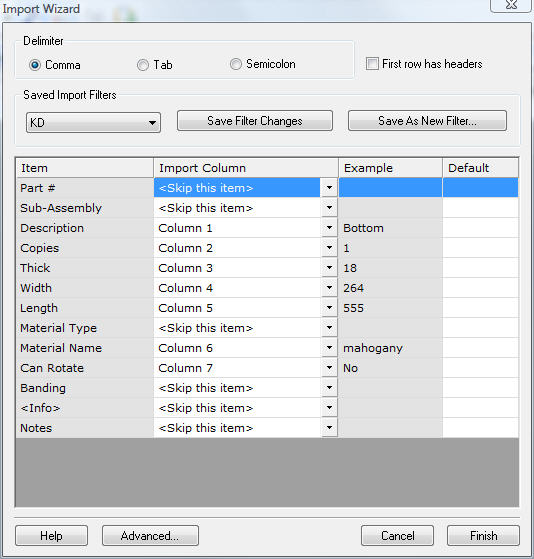Expand Import Column dropdown for Length
The image size is (534, 559).
click(329, 307)
